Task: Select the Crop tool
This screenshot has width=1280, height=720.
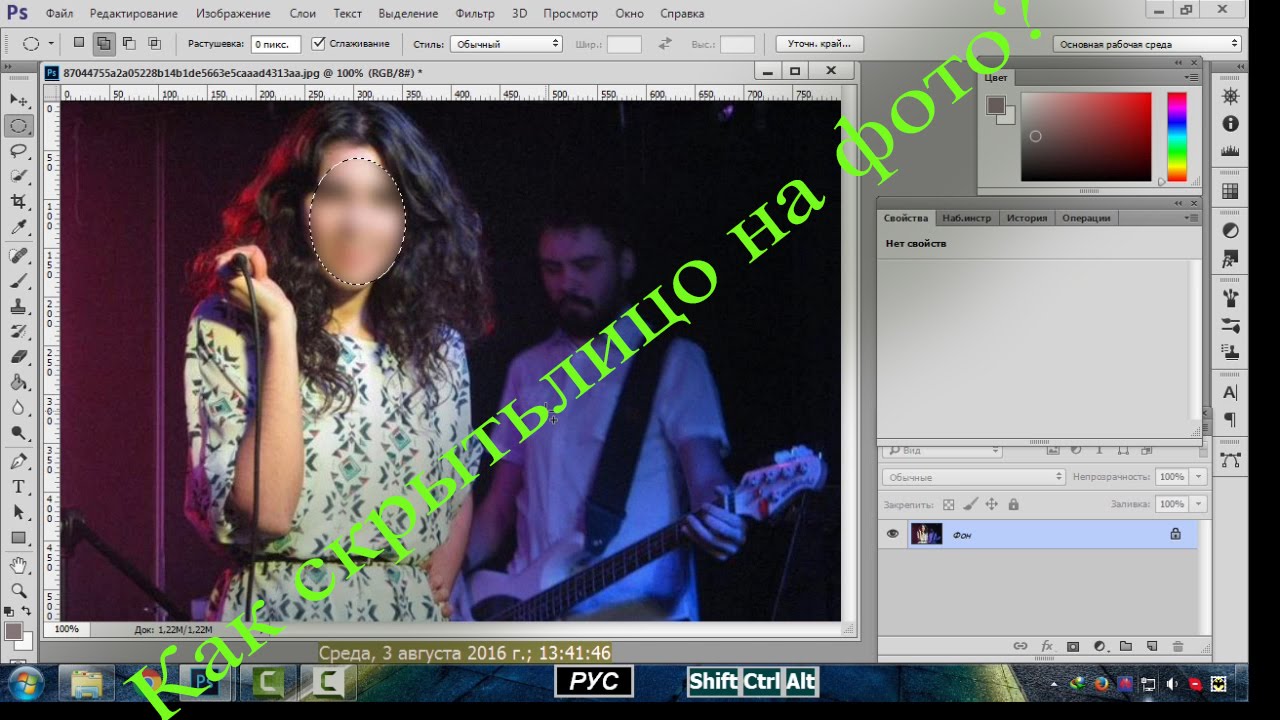Action: (x=18, y=201)
